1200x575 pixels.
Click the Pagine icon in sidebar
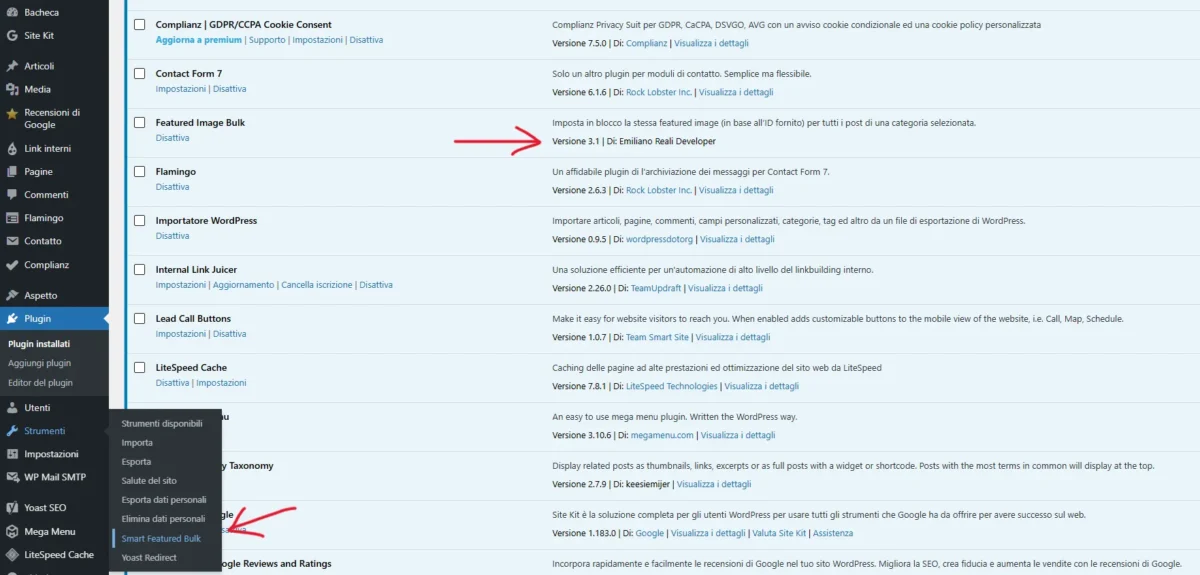click(x=12, y=172)
